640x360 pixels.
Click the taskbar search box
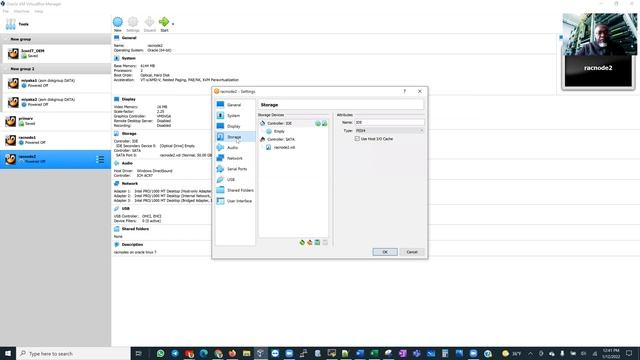[73, 353]
